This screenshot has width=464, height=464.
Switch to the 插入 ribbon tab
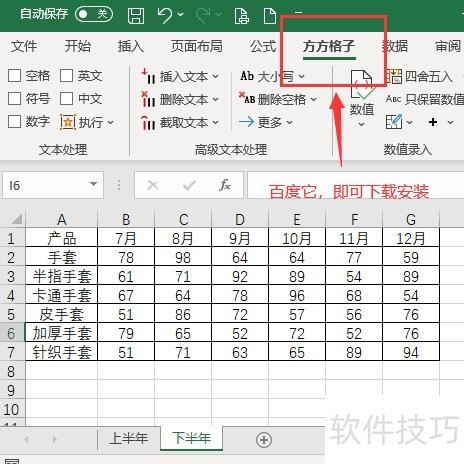pos(131,46)
